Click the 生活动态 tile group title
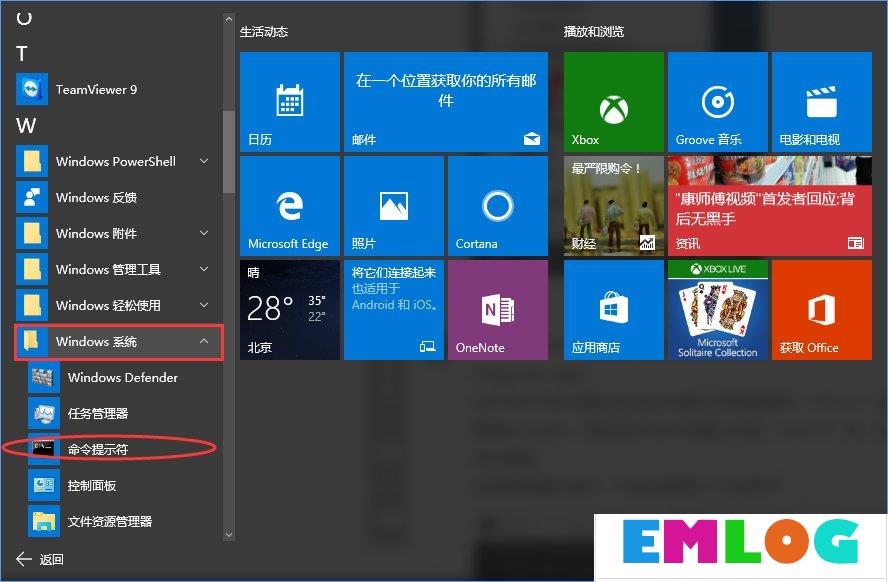 coord(264,32)
